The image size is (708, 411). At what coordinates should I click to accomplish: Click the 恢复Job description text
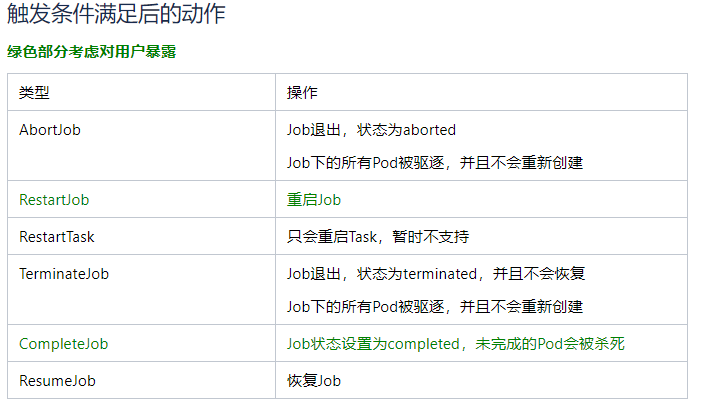pyautogui.click(x=314, y=381)
